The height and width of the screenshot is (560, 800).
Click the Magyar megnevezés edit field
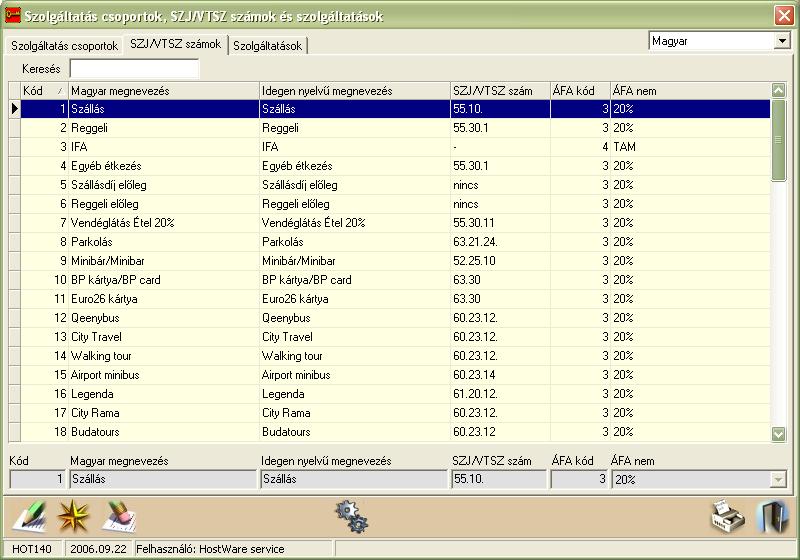[163, 479]
